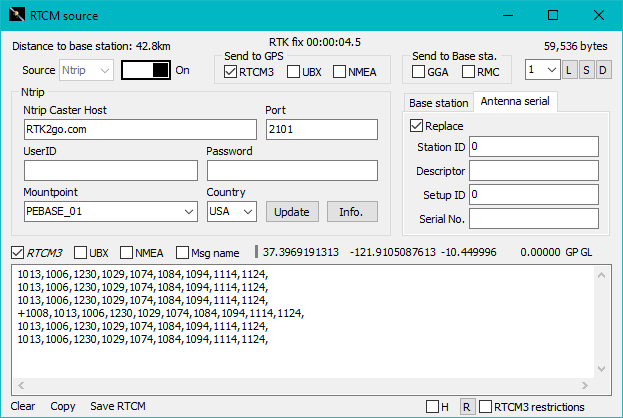Screen dimensions: 623x418
Task: Open the Country dropdown showing USA
Action: [x=232, y=211]
